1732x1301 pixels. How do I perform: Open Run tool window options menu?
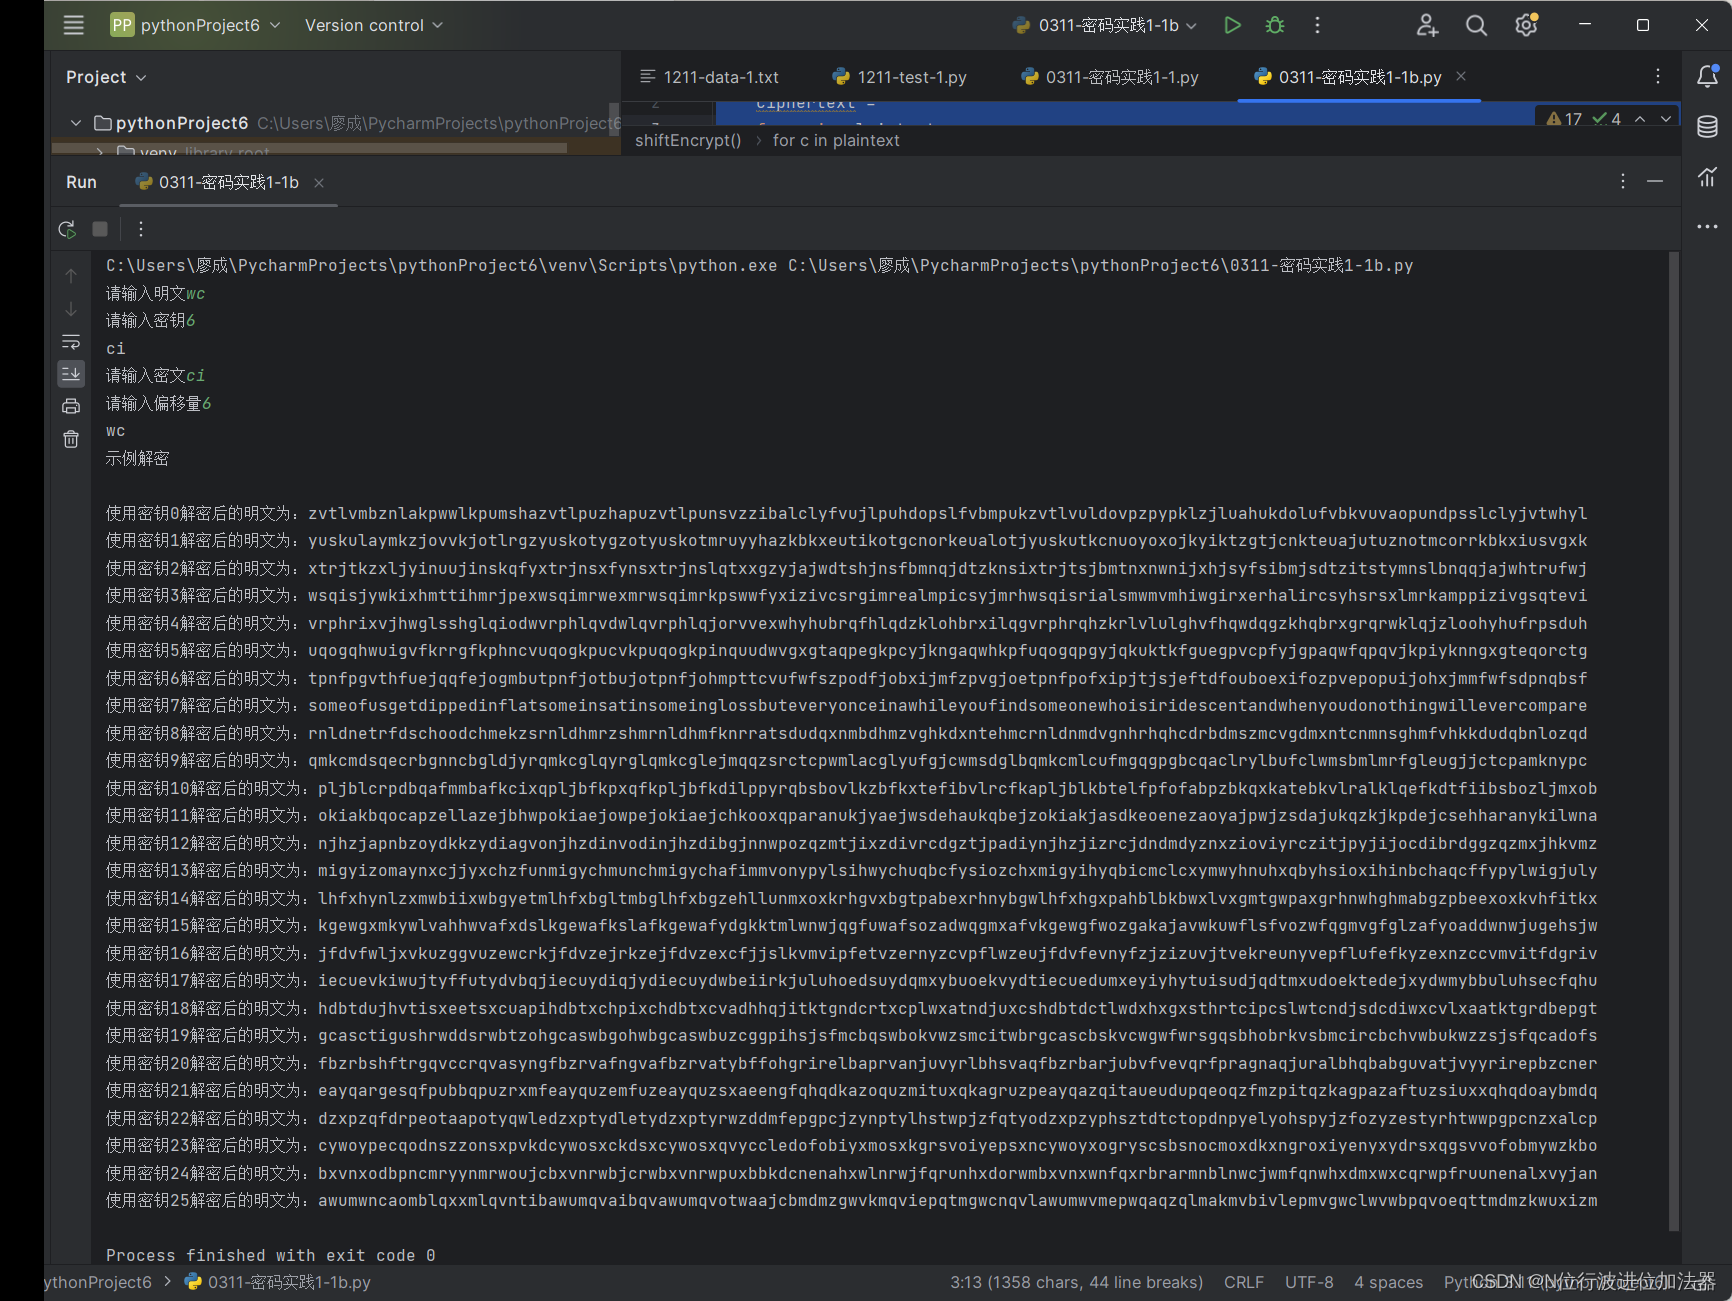coord(1623,181)
